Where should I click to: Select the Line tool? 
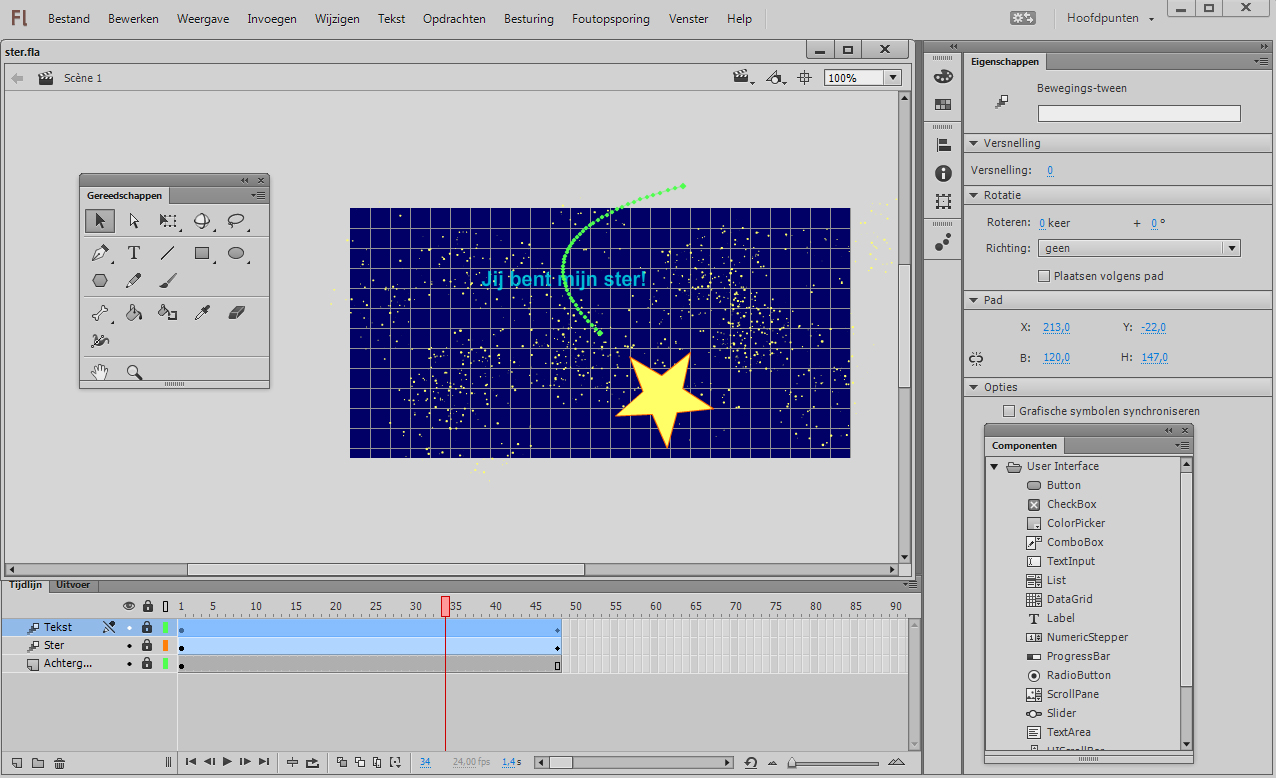[168, 254]
